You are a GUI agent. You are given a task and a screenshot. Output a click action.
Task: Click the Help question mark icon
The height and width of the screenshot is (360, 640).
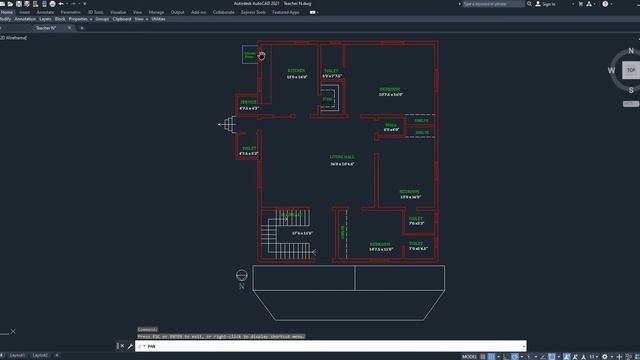tap(605, 4)
